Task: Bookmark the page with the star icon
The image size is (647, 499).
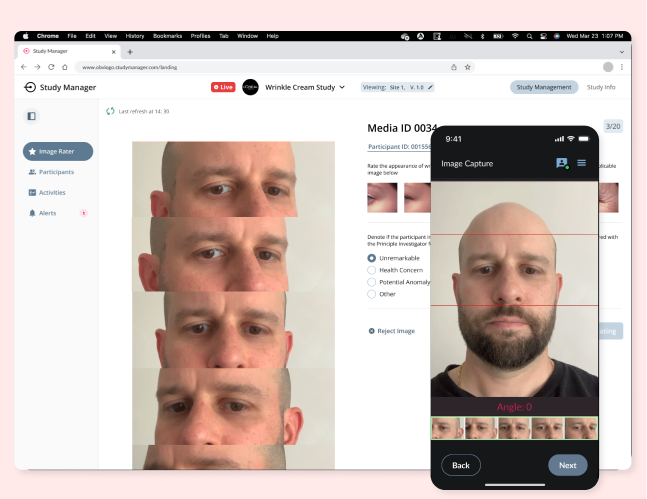Action: click(x=468, y=67)
